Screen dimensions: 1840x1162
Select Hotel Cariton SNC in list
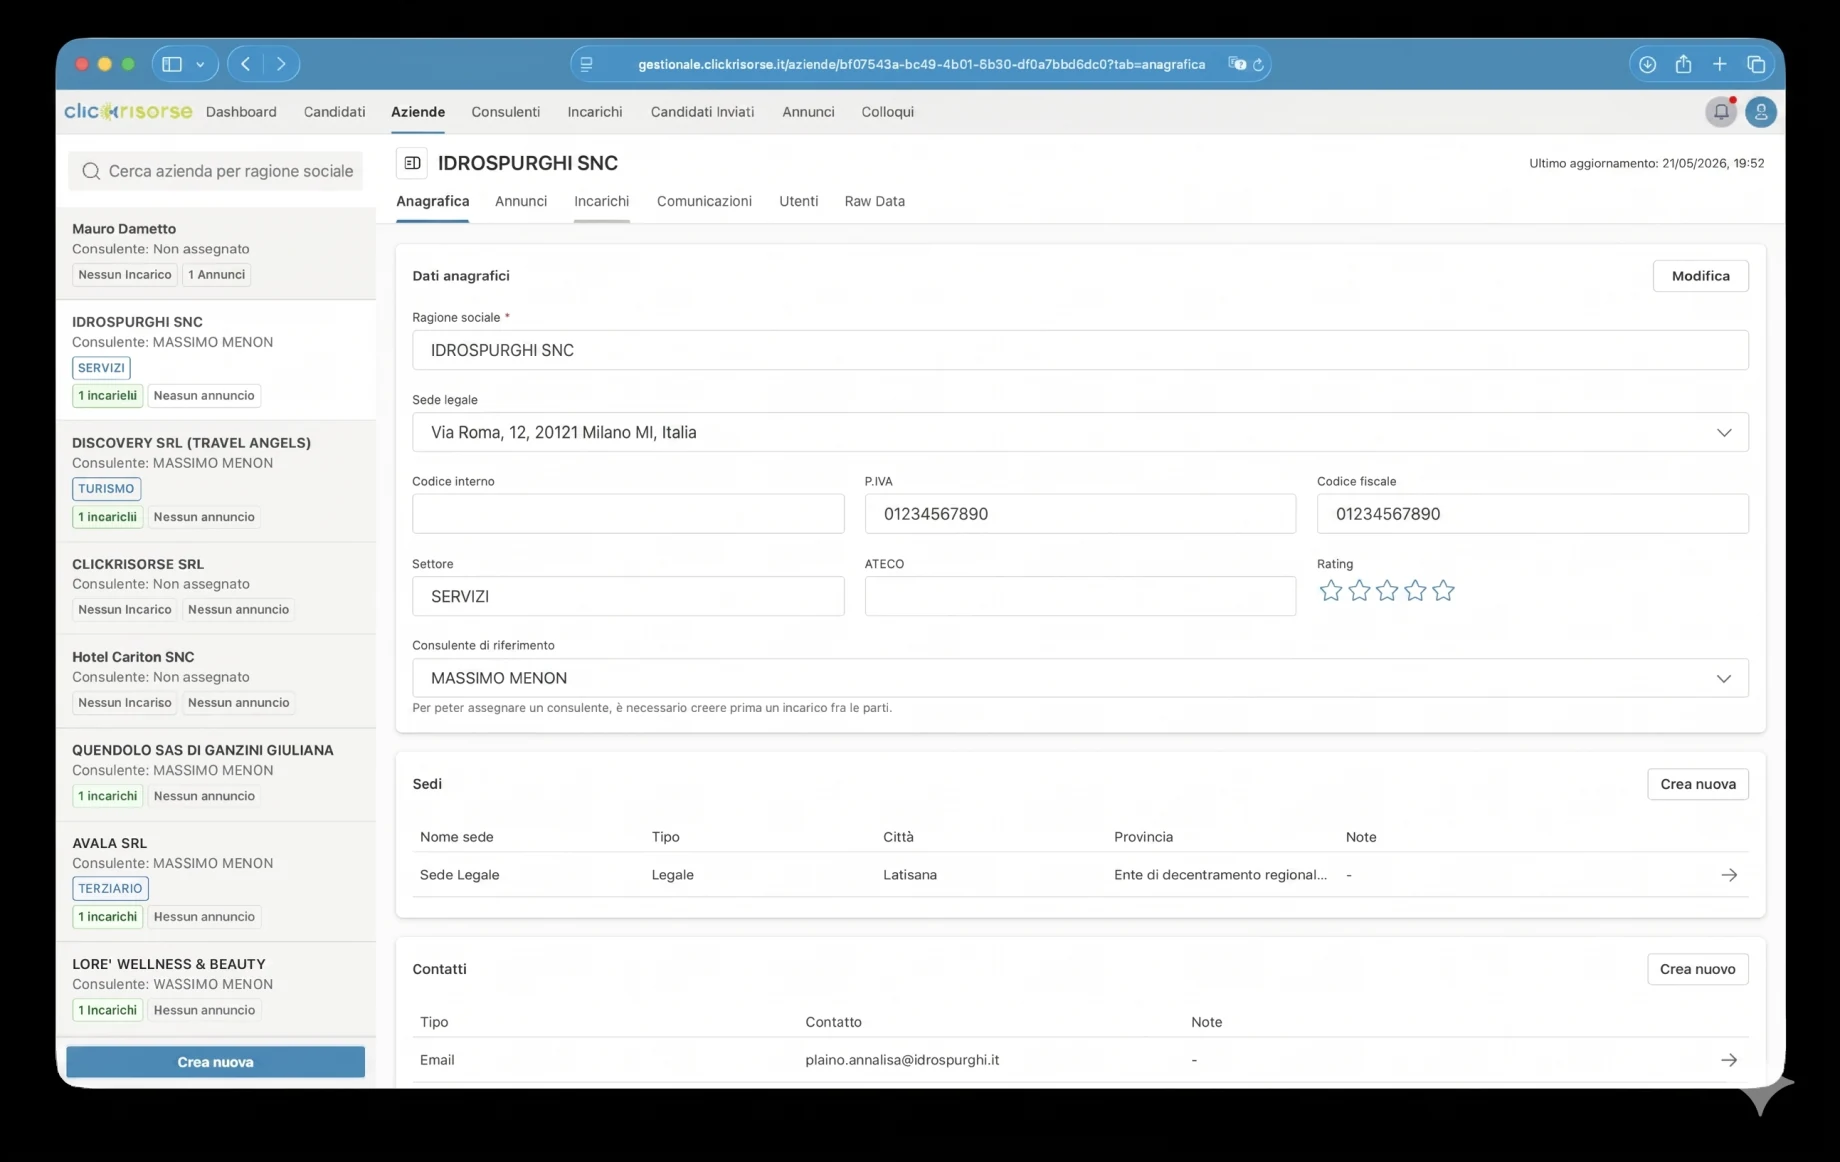coord(215,681)
